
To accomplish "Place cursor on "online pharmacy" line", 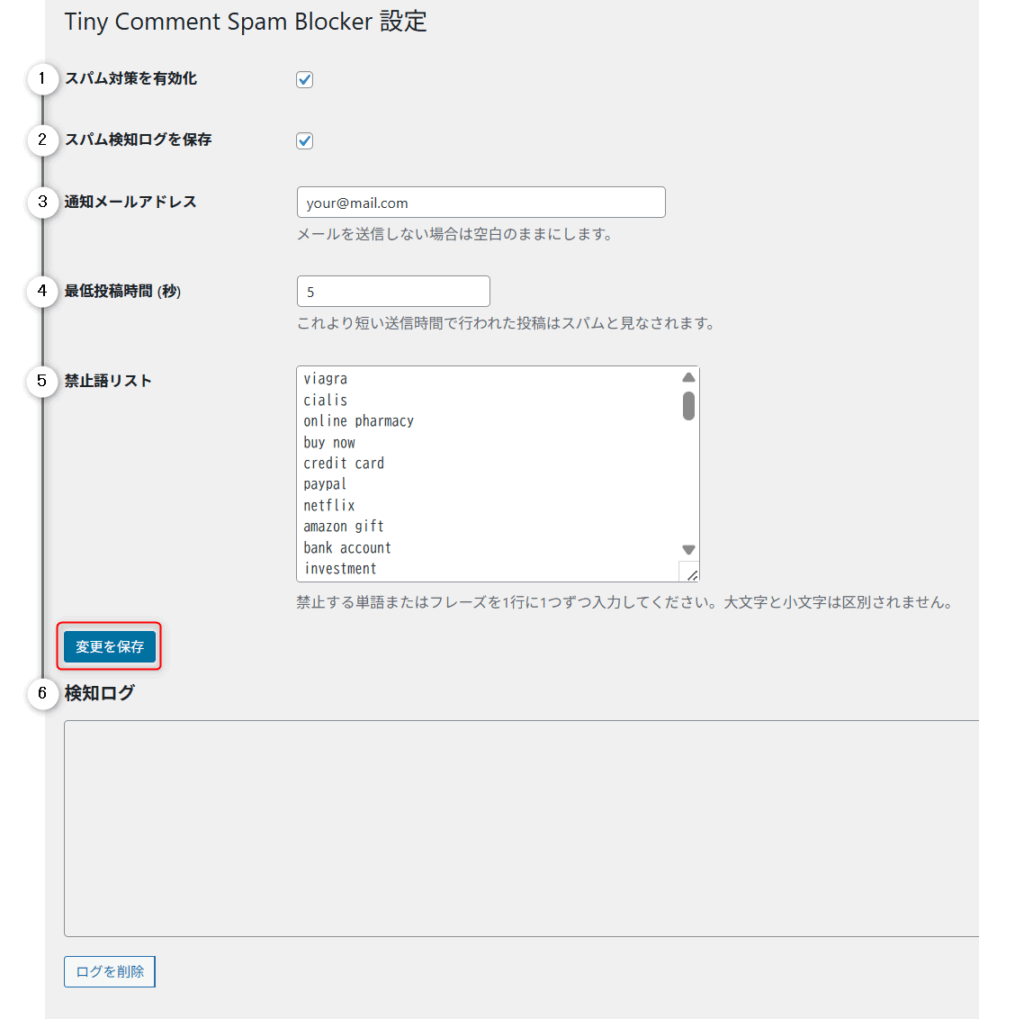I will (x=359, y=421).
